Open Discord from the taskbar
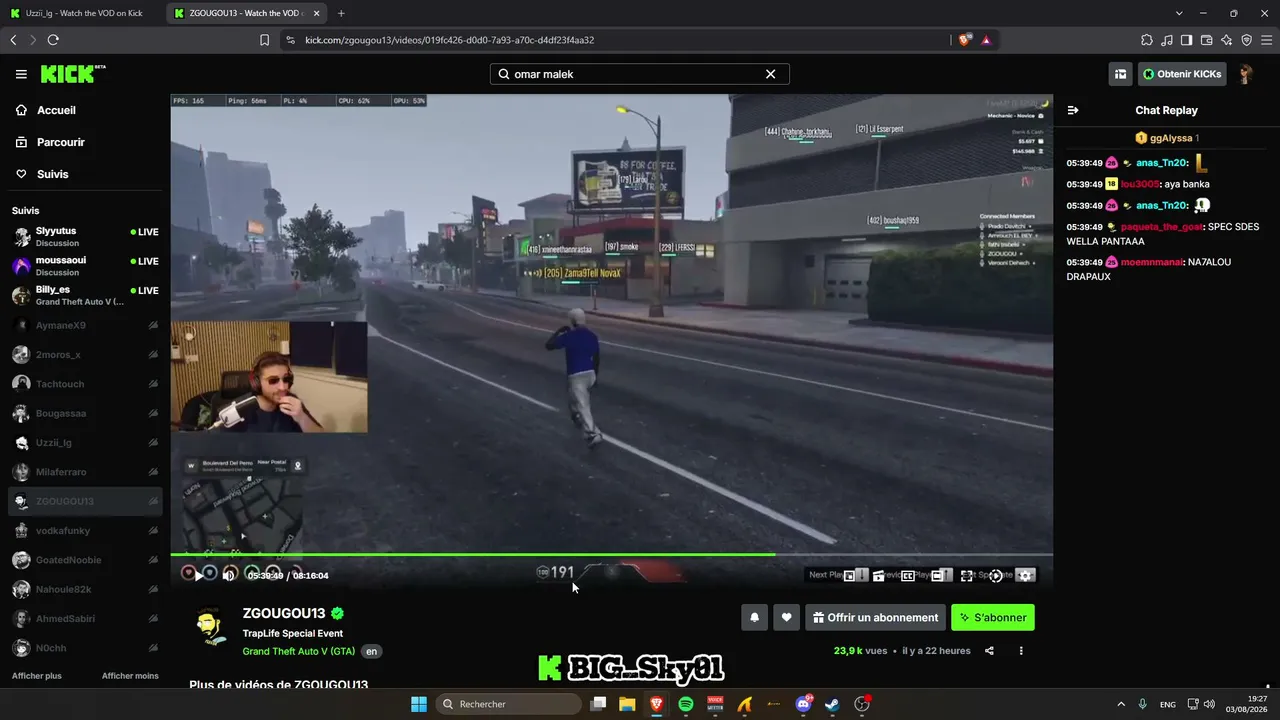The height and width of the screenshot is (720, 1280). [803, 704]
